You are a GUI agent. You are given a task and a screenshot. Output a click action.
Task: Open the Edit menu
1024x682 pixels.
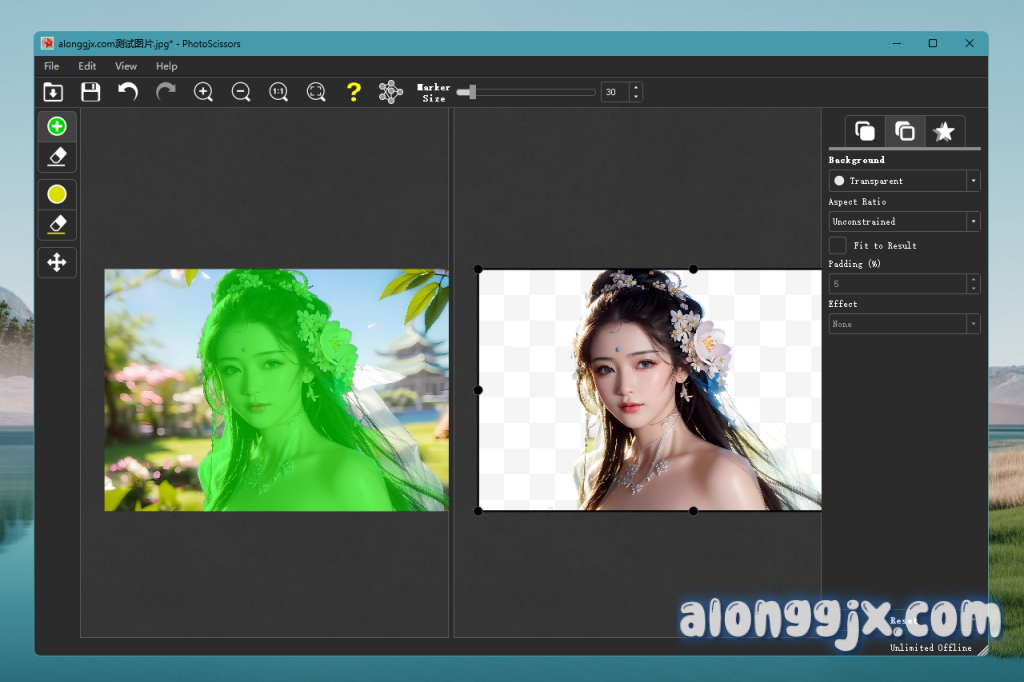pos(87,66)
